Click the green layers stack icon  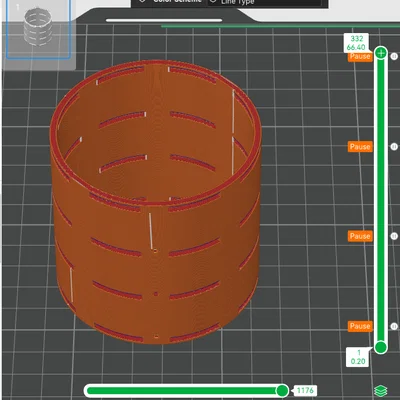pos(381,390)
